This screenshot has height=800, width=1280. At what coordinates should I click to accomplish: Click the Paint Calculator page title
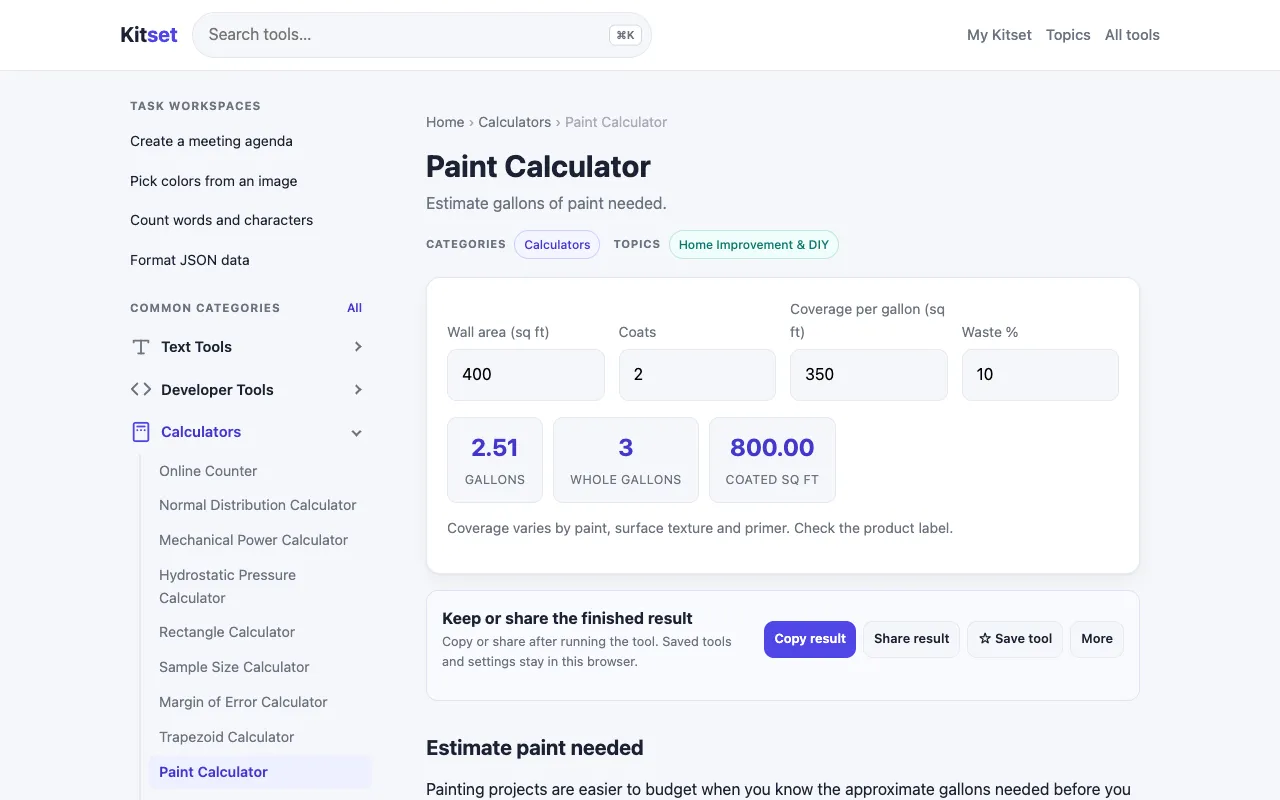[x=538, y=167]
